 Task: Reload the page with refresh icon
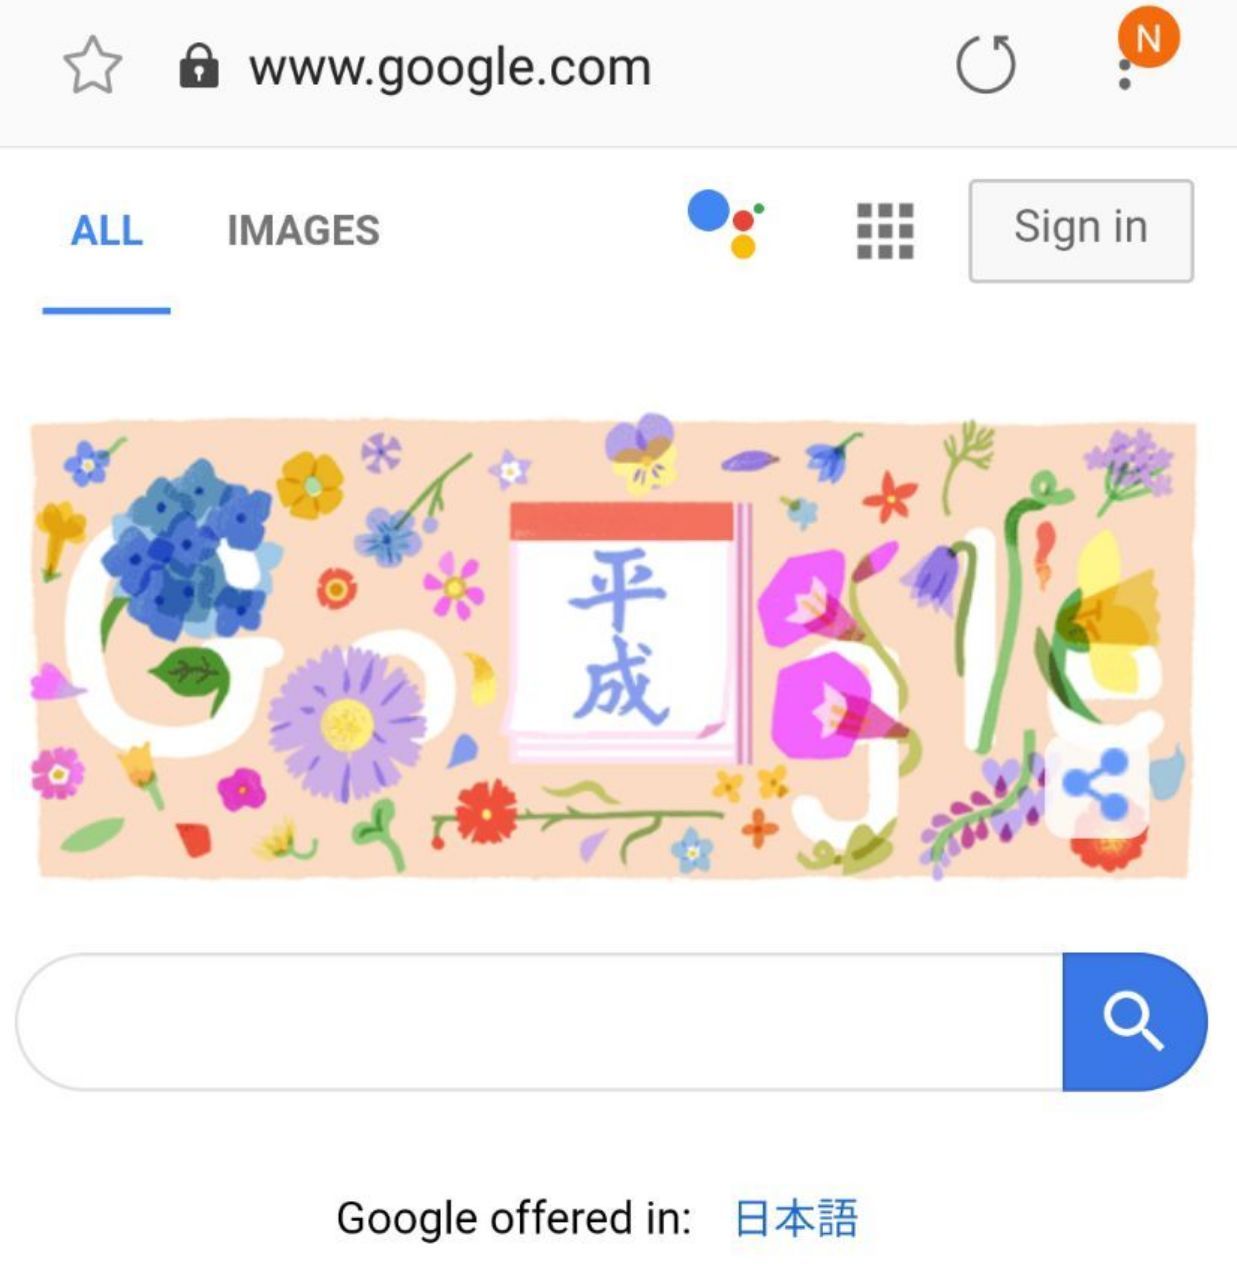click(986, 65)
